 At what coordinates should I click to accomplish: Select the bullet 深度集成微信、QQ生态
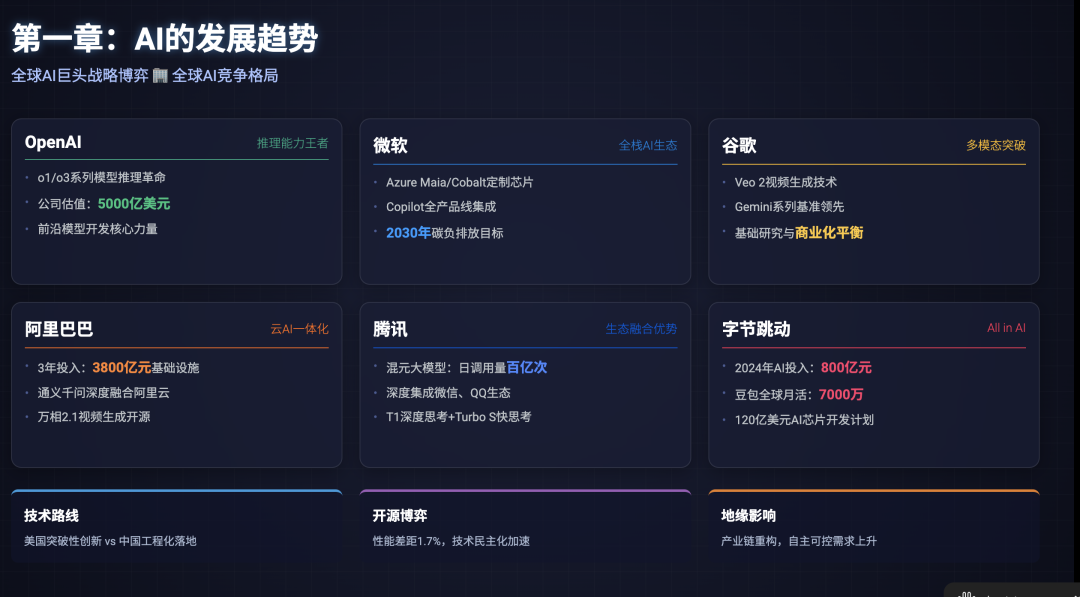point(448,393)
